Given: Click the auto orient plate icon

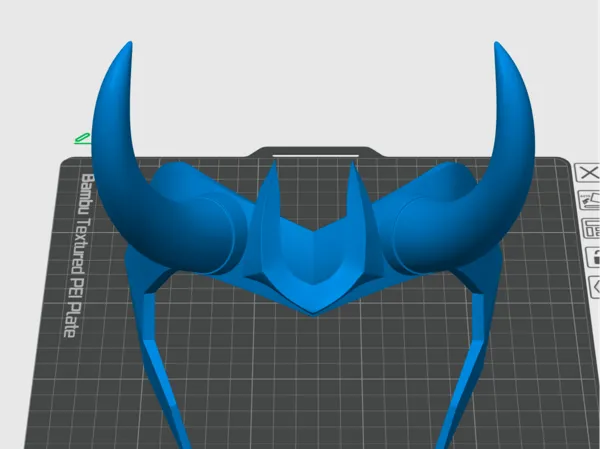Looking at the screenshot, I should [x=590, y=200].
